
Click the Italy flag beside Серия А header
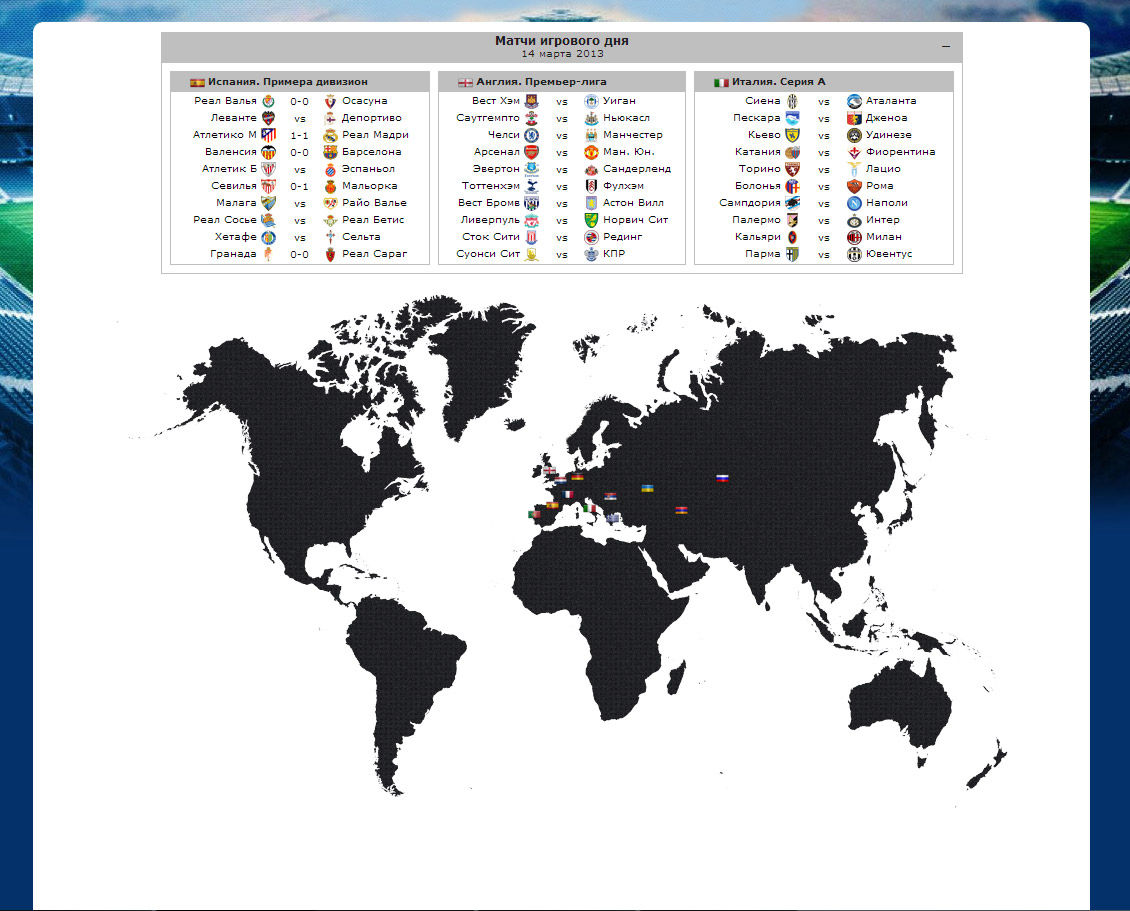tap(721, 82)
